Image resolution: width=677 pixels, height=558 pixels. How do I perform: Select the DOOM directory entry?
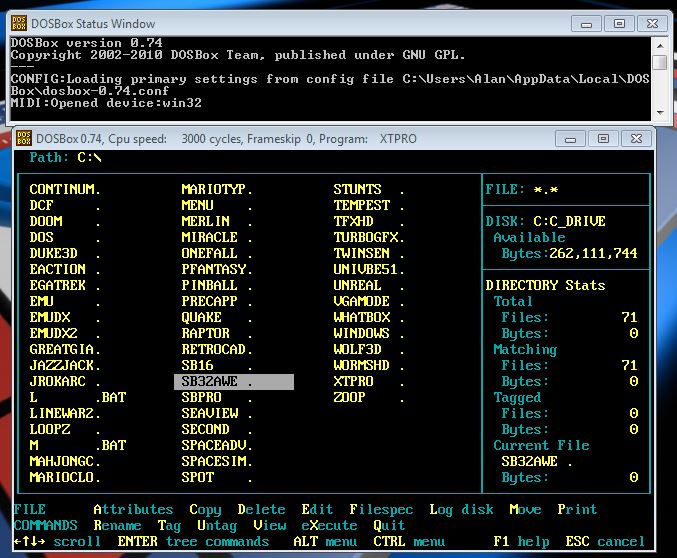coord(65,222)
